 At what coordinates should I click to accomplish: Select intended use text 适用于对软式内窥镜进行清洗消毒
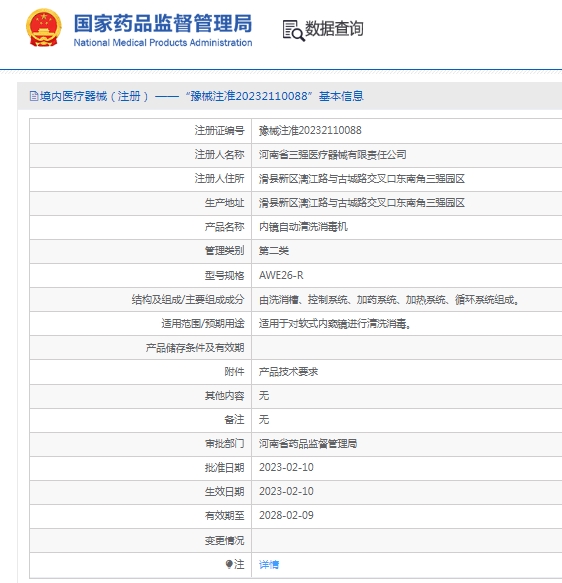335,323
